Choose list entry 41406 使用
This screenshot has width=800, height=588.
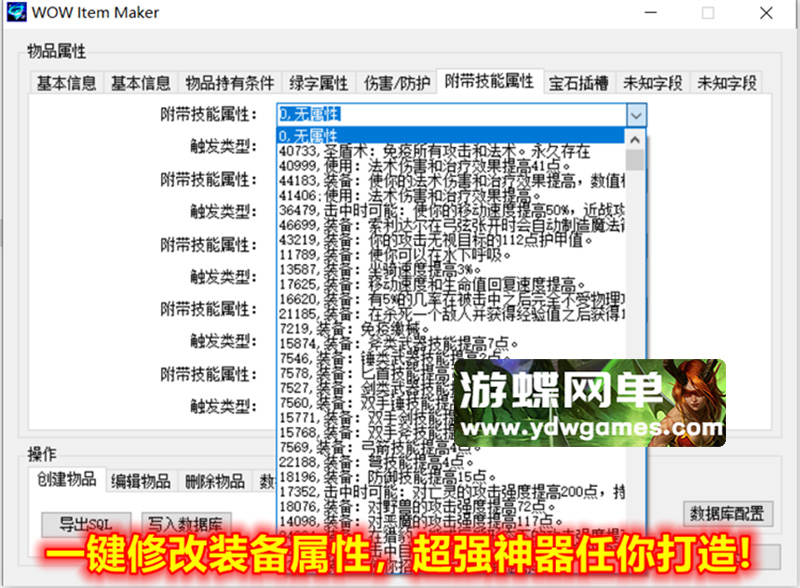(451, 195)
